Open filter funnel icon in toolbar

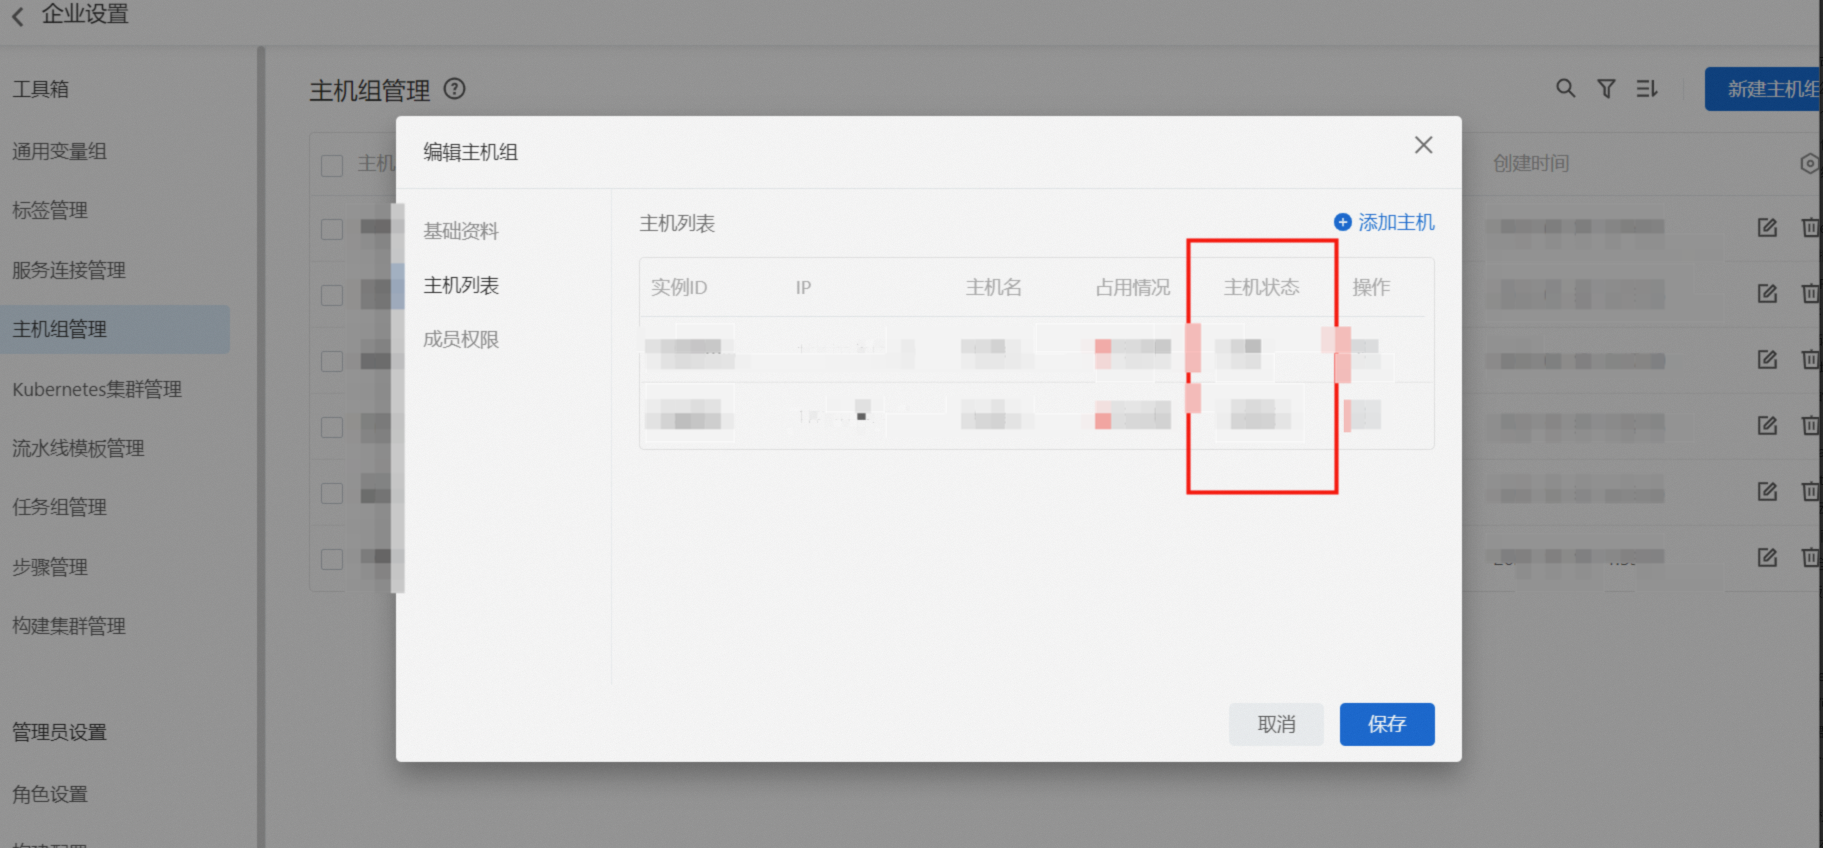click(x=1606, y=89)
